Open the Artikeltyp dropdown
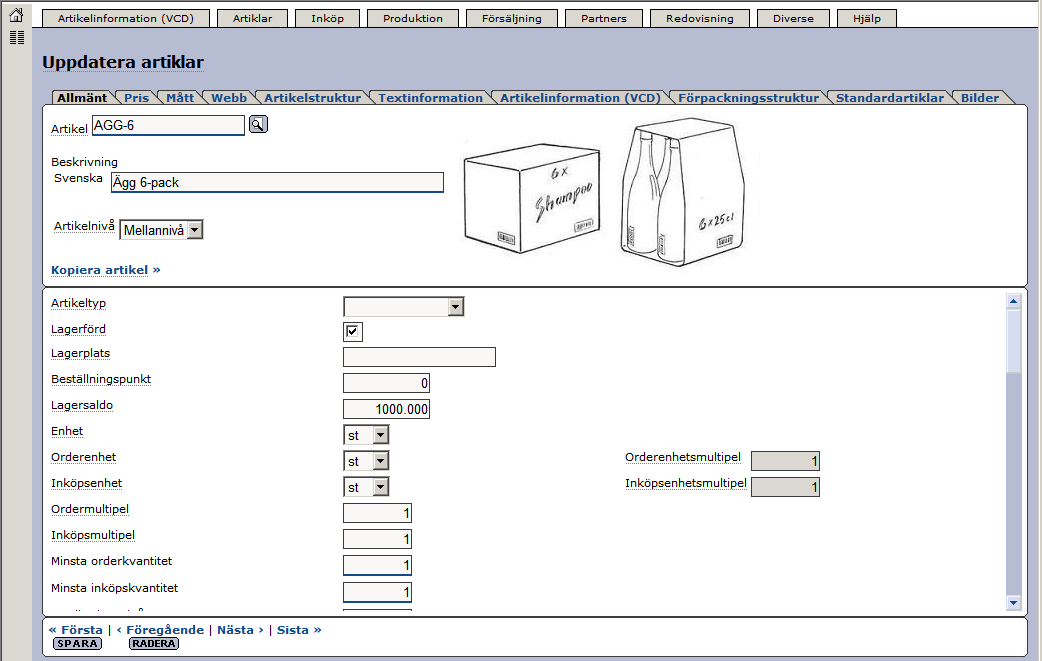 [x=403, y=306]
